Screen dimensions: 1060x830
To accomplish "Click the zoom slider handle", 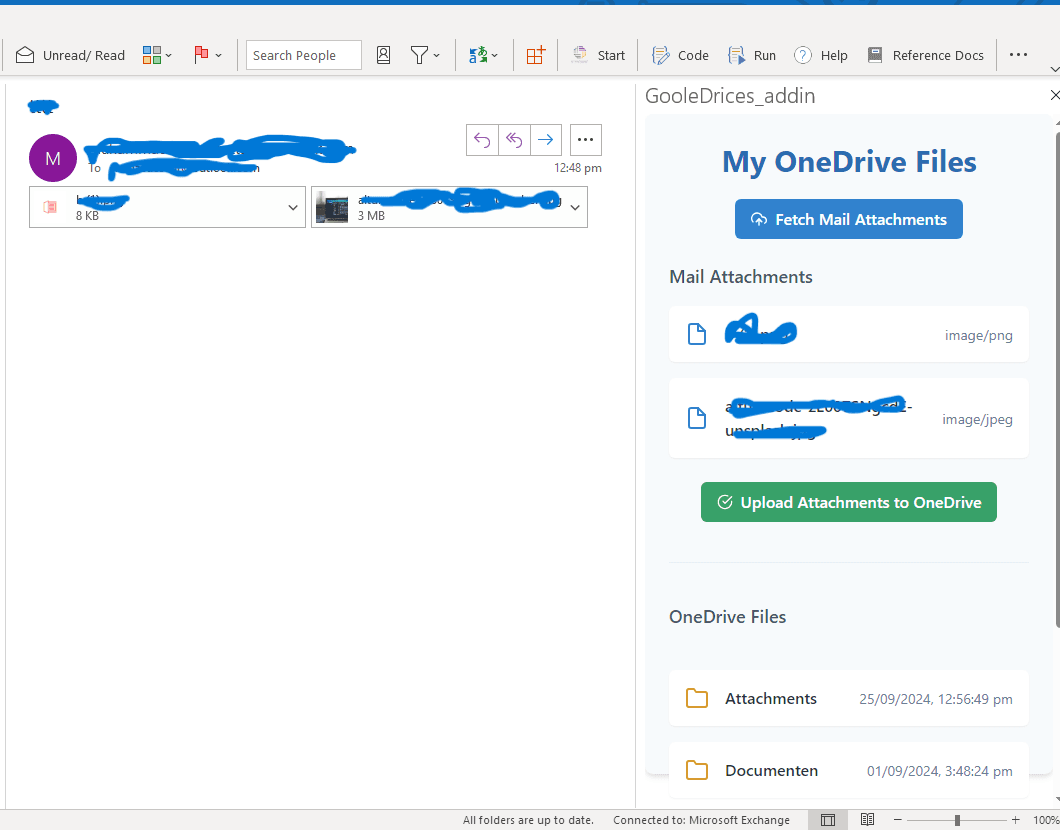I will (x=957, y=820).
